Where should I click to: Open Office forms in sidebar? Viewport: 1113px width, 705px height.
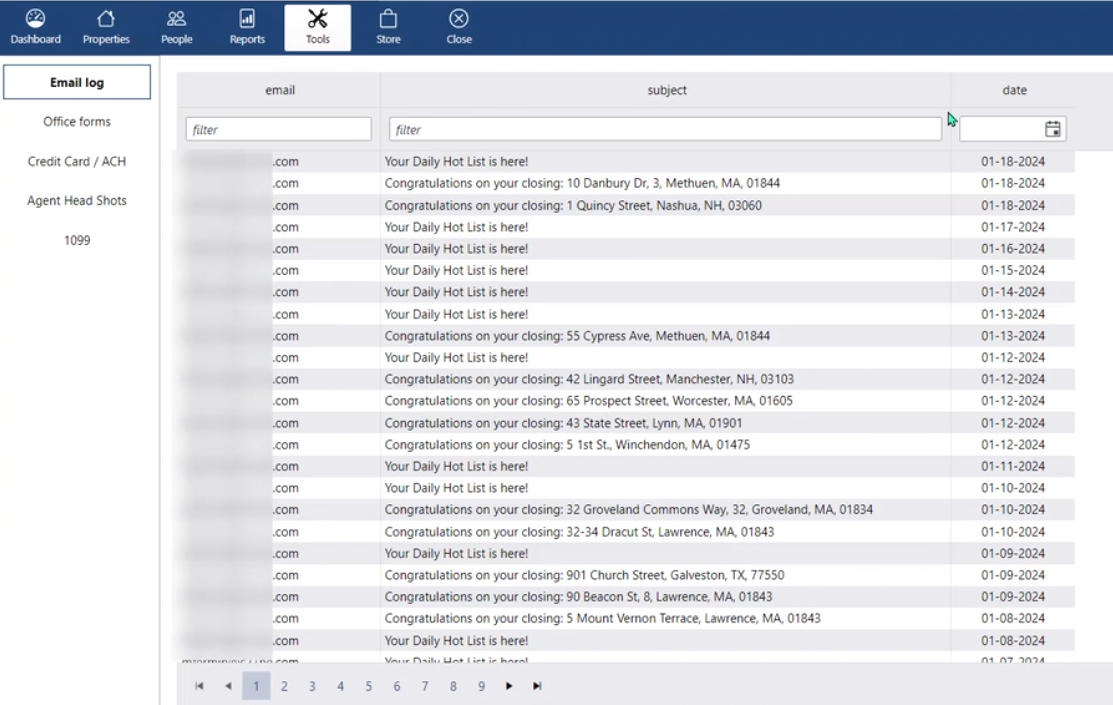point(77,121)
